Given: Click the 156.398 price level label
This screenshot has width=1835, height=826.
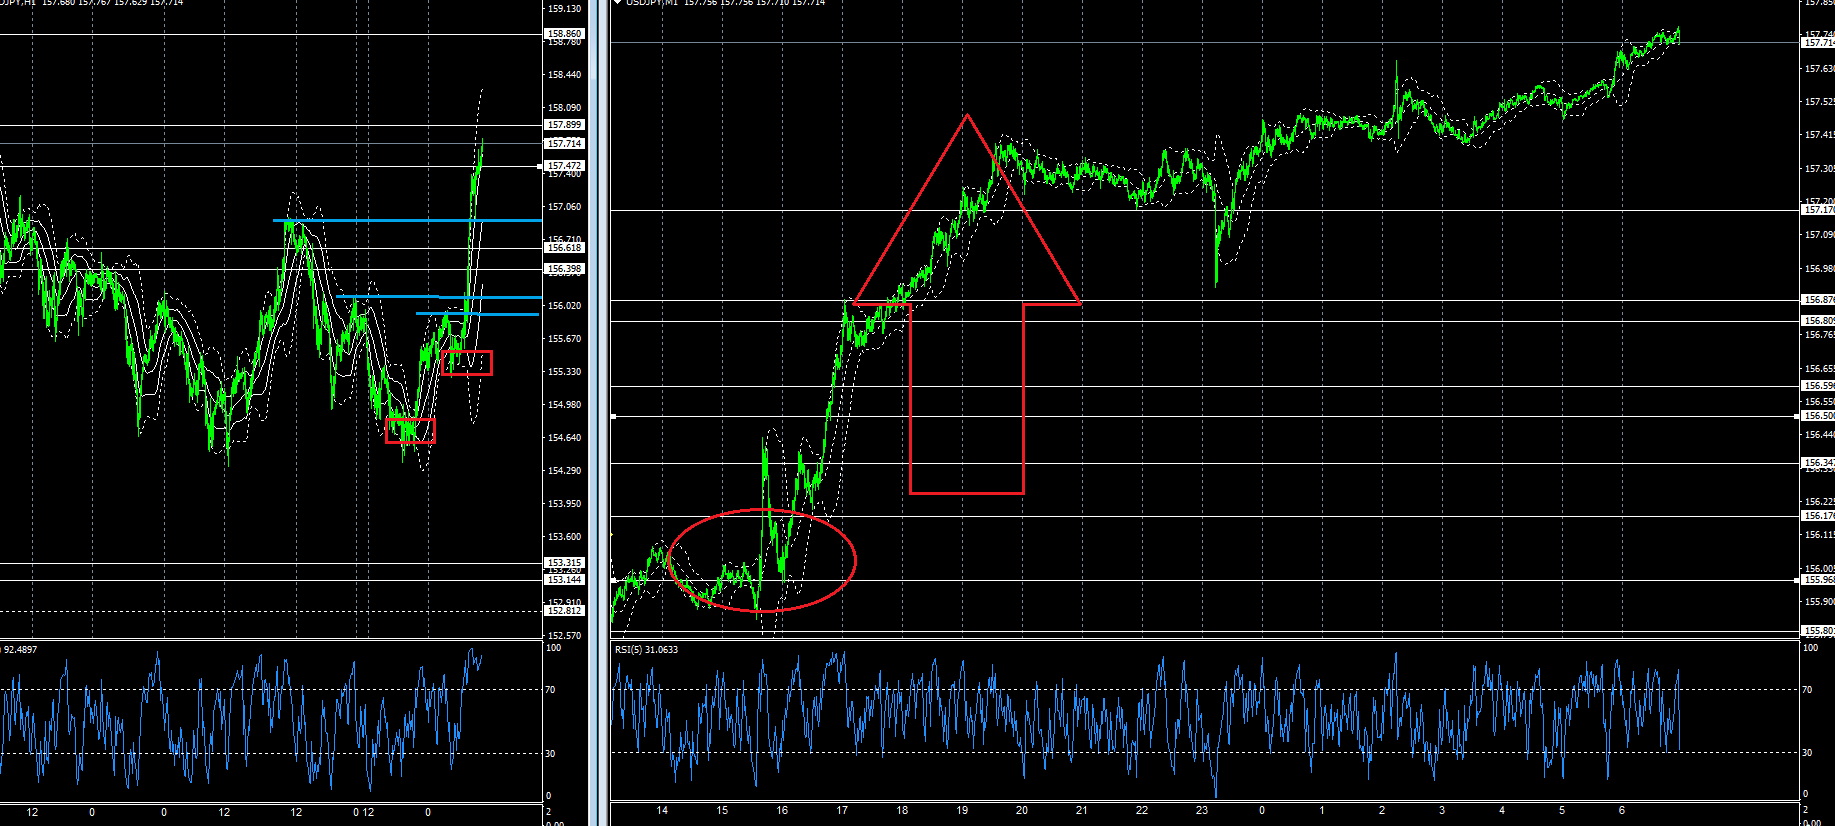Looking at the screenshot, I should tap(564, 269).
